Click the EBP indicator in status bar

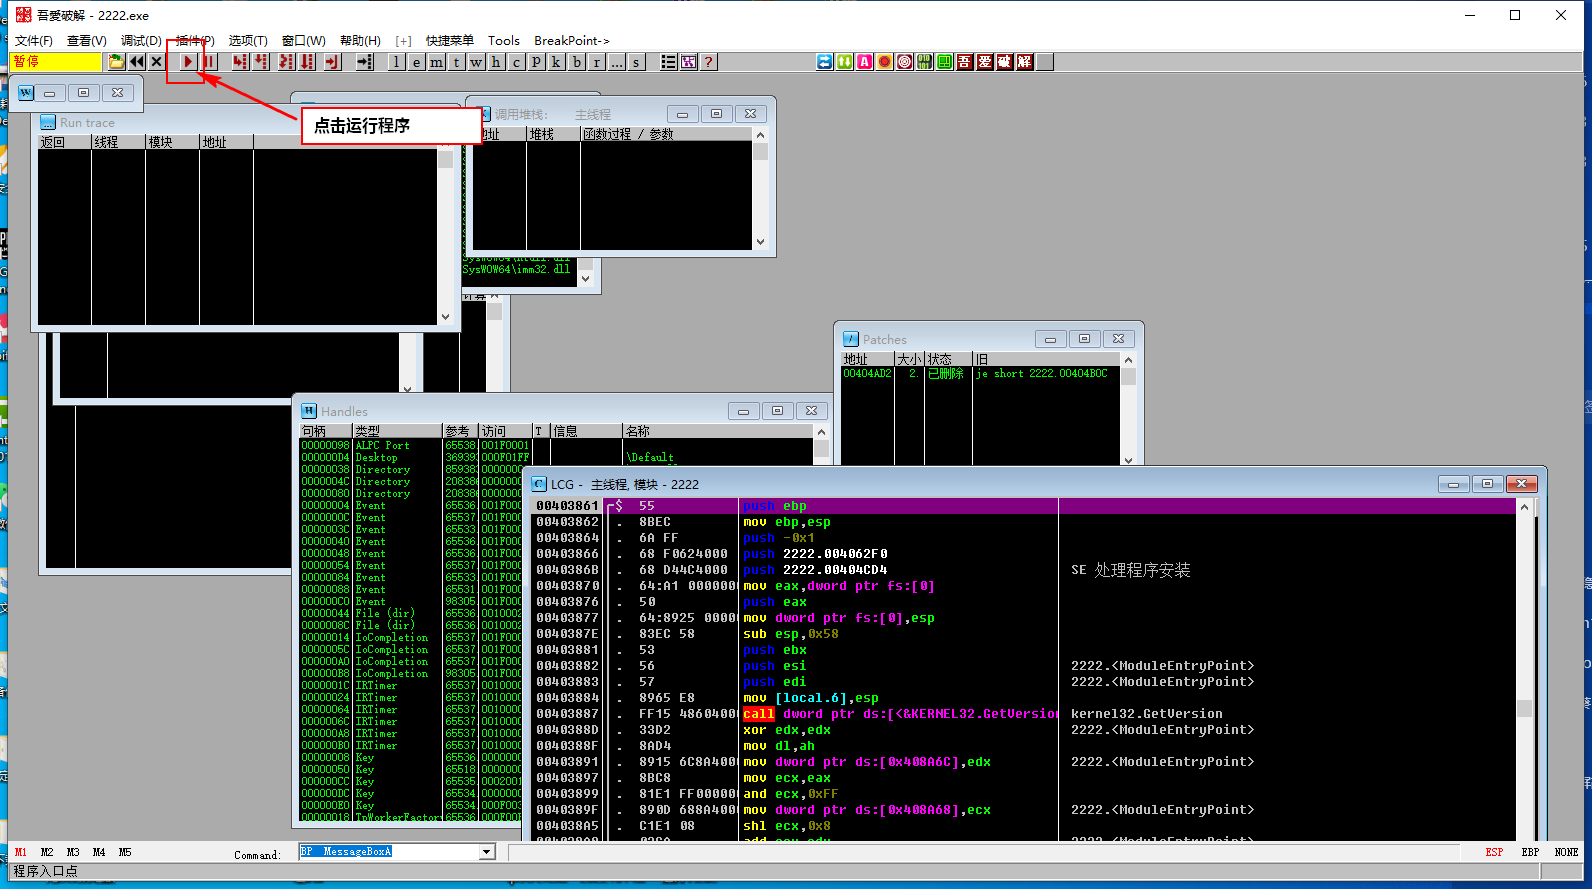pos(1530,853)
